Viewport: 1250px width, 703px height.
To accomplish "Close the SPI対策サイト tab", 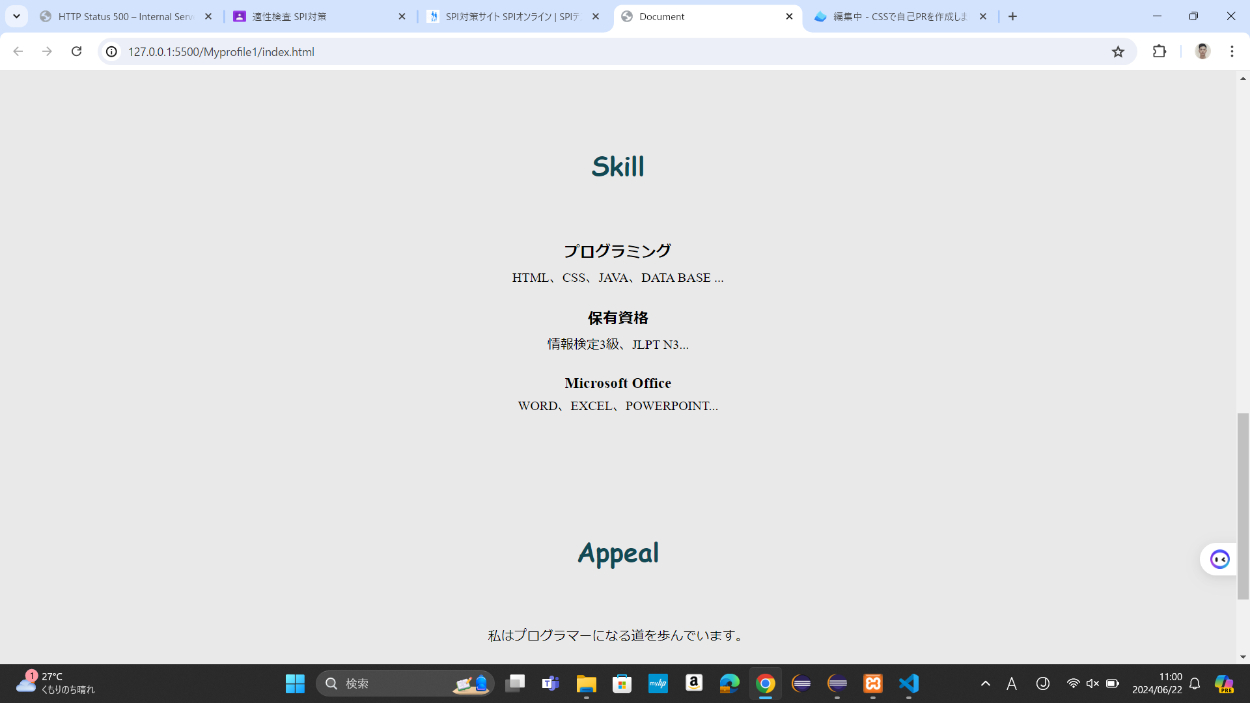I will (596, 16).
